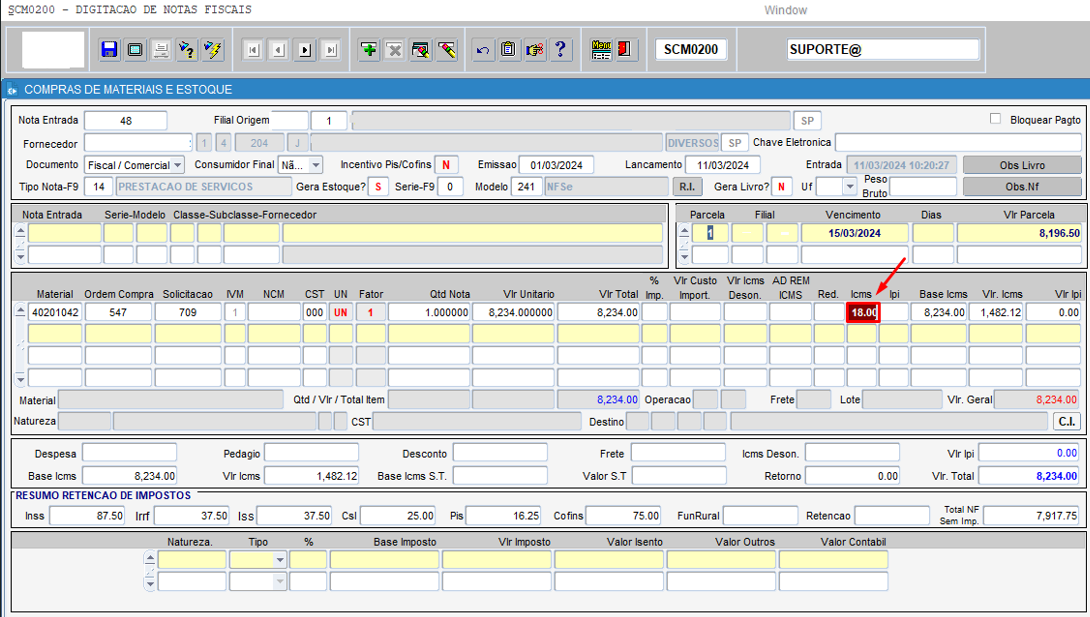This screenshot has height=617, width=1090.
Task: Go to the next record
Action: coord(305,50)
